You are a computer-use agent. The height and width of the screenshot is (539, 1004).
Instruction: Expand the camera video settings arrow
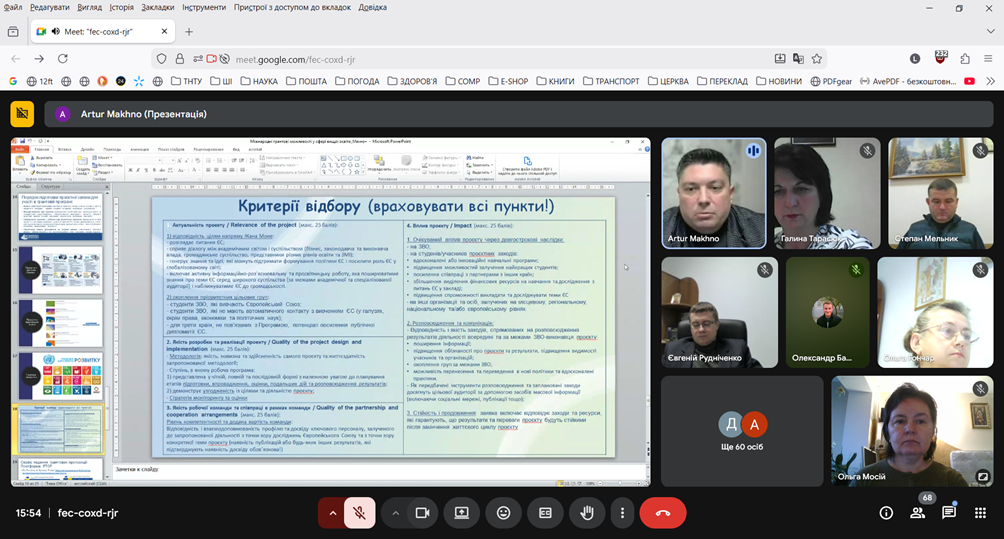(x=396, y=512)
